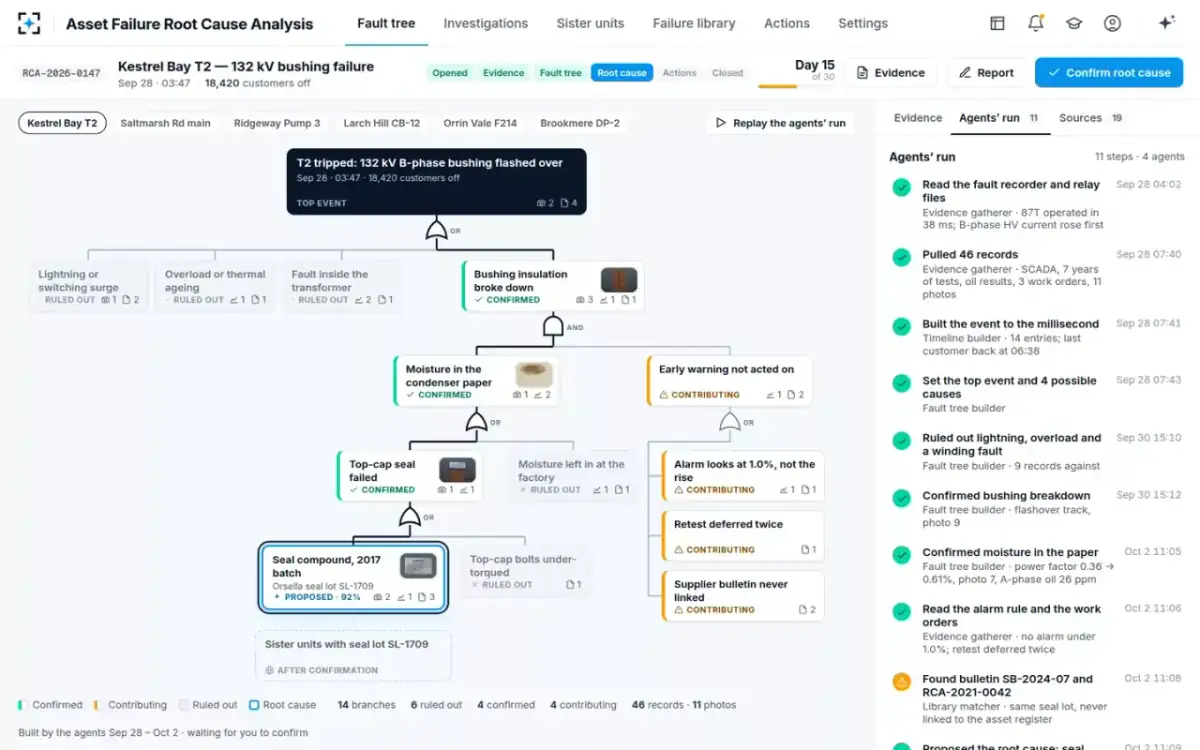This screenshot has height=750, width=1200.
Task: Open the user profile icon
Action: (x=1112, y=23)
